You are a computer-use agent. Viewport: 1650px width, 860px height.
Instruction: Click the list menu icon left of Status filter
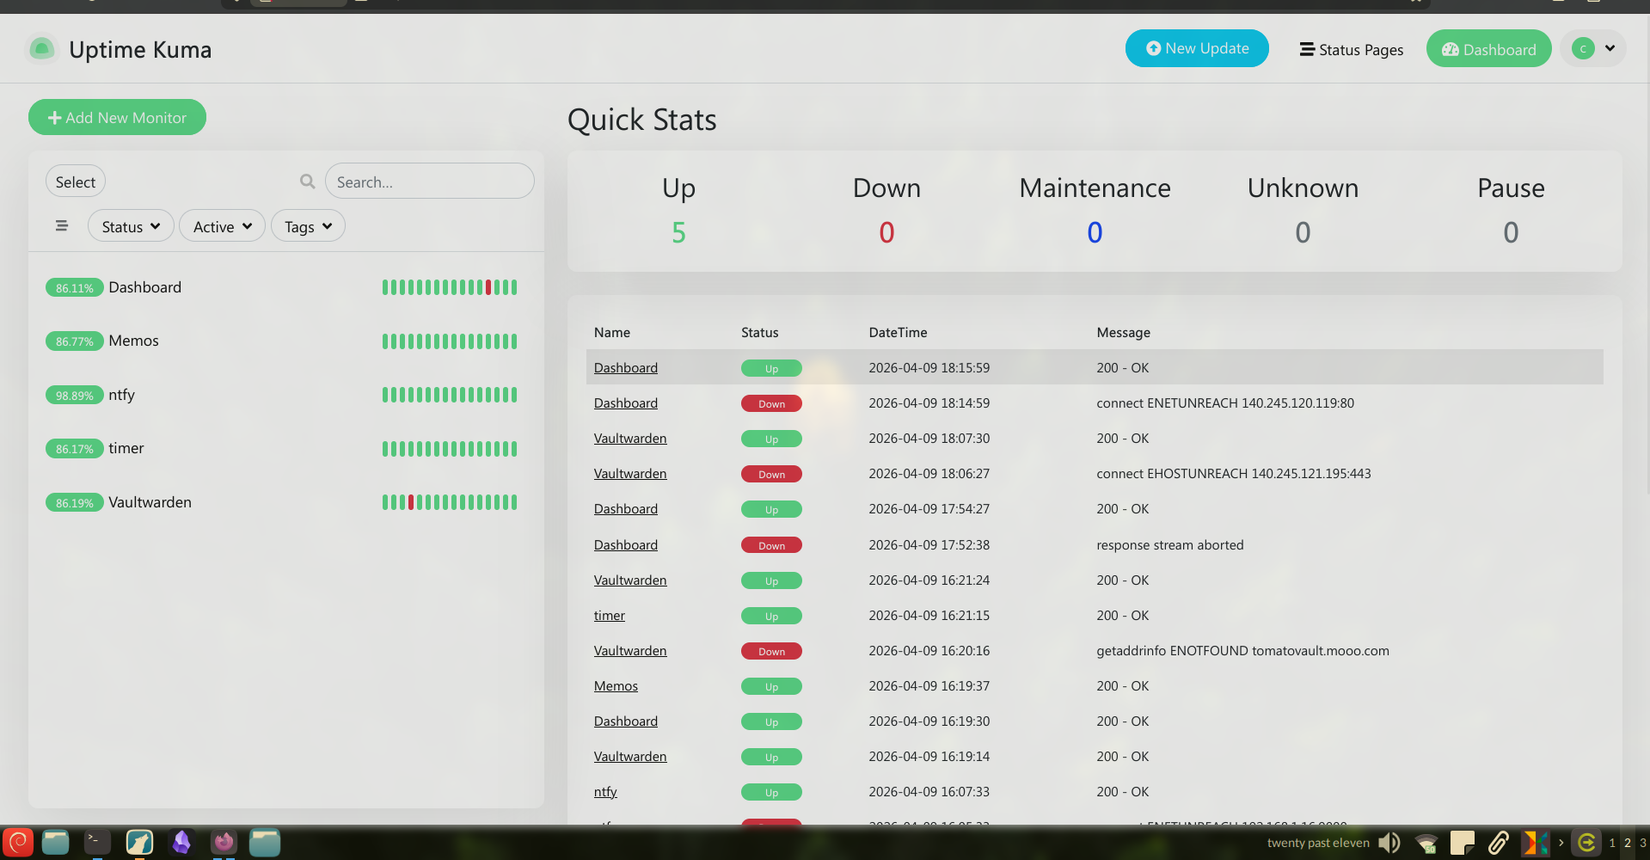tap(62, 226)
